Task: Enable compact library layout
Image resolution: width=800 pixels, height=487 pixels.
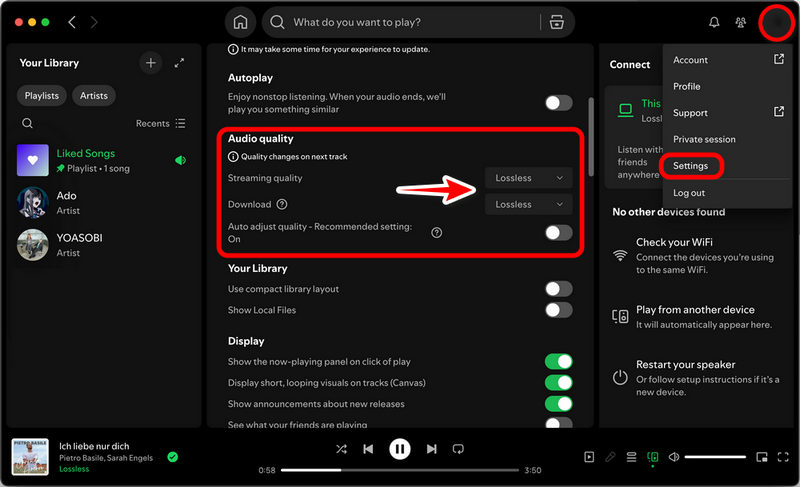Action: coord(559,289)
